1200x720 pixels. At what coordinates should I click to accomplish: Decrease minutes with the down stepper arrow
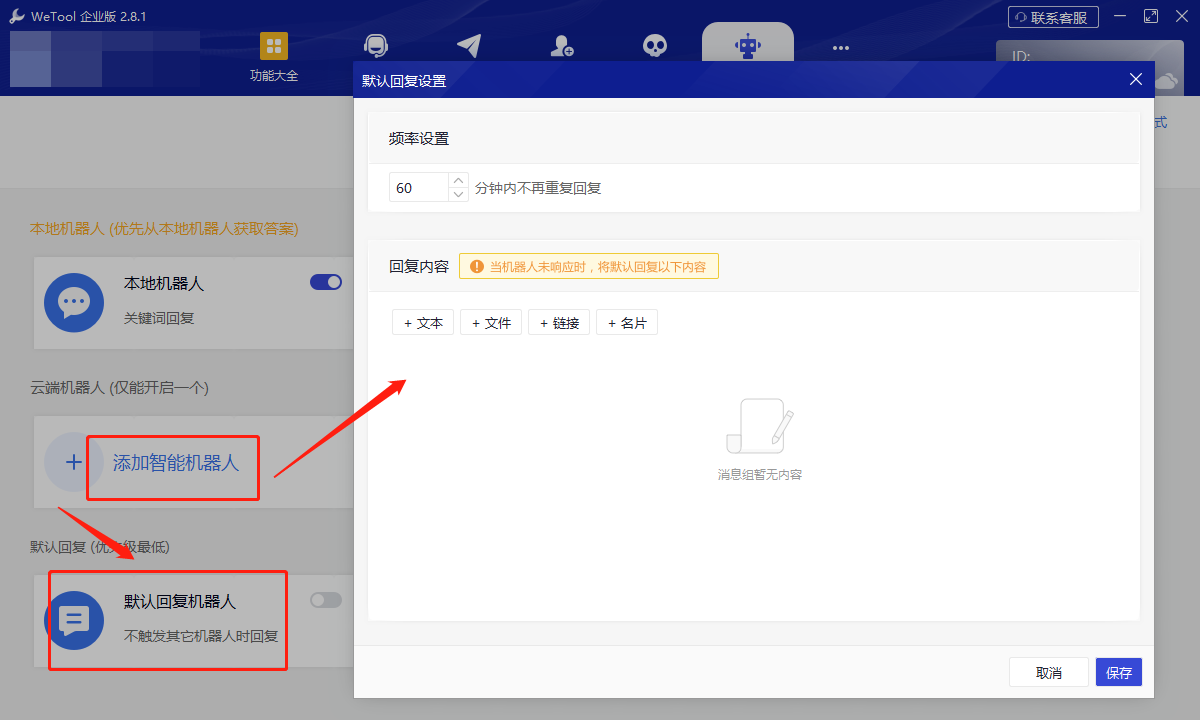pyautogui.click(x=458, y=194)
